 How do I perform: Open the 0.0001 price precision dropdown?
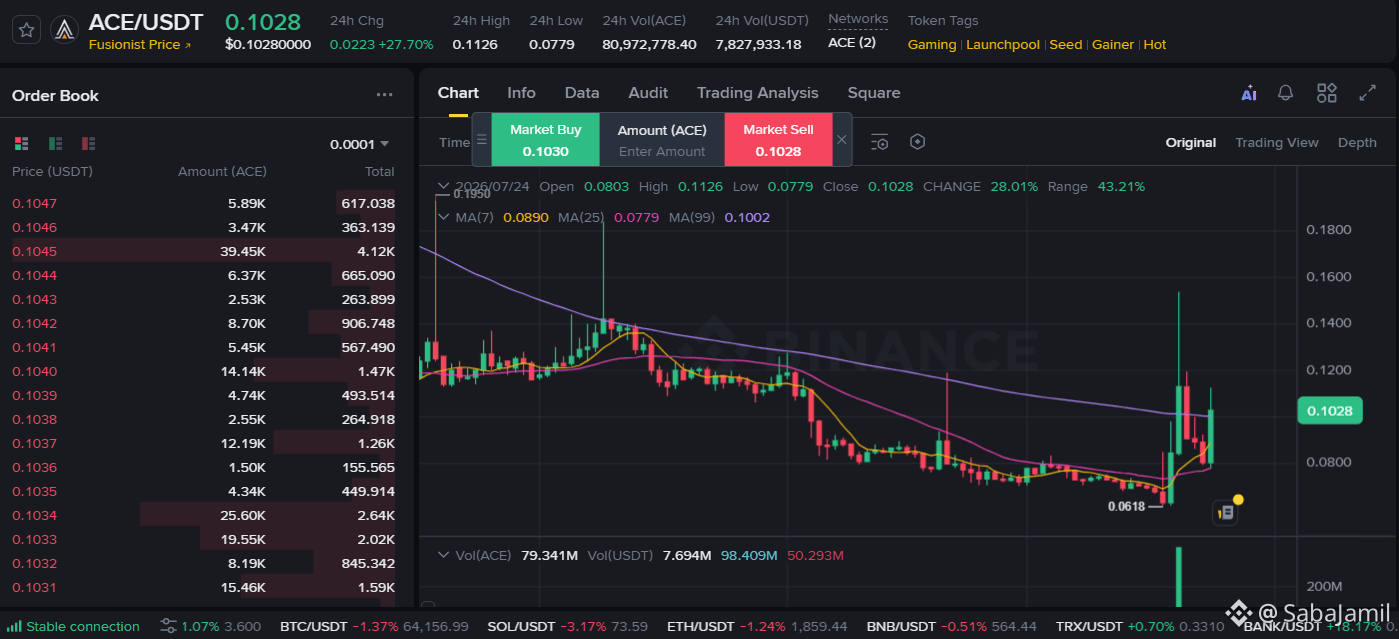pos(360,144)
